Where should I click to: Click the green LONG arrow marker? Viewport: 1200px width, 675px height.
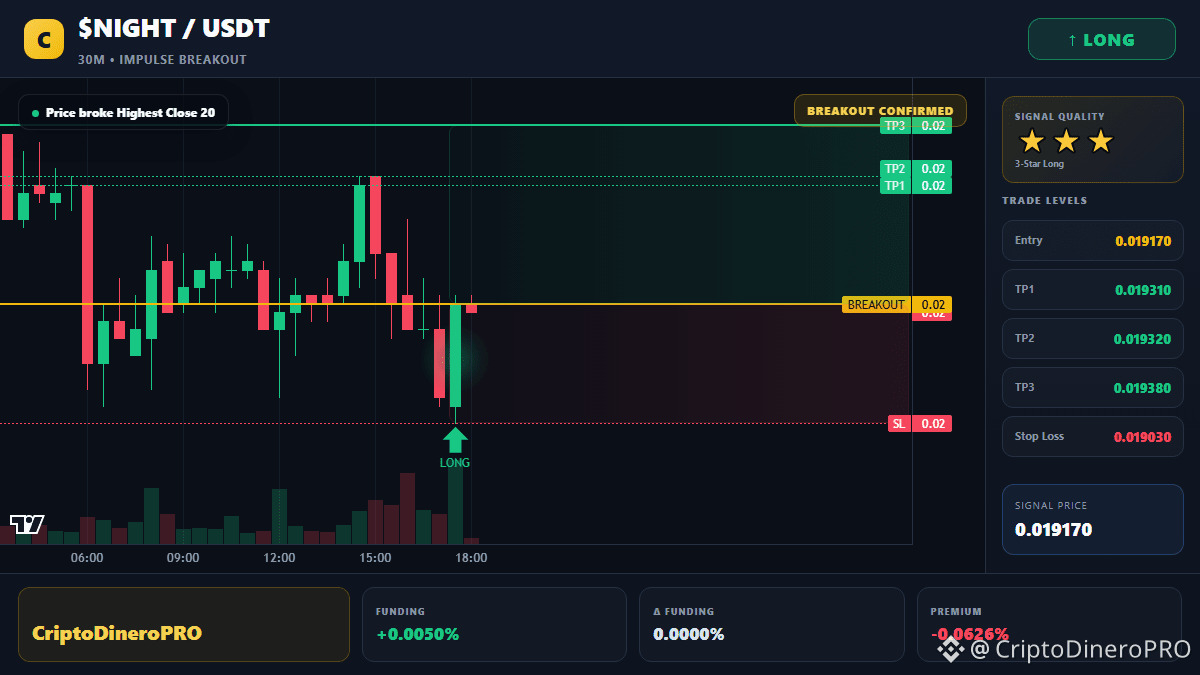[x=455, y=439]
